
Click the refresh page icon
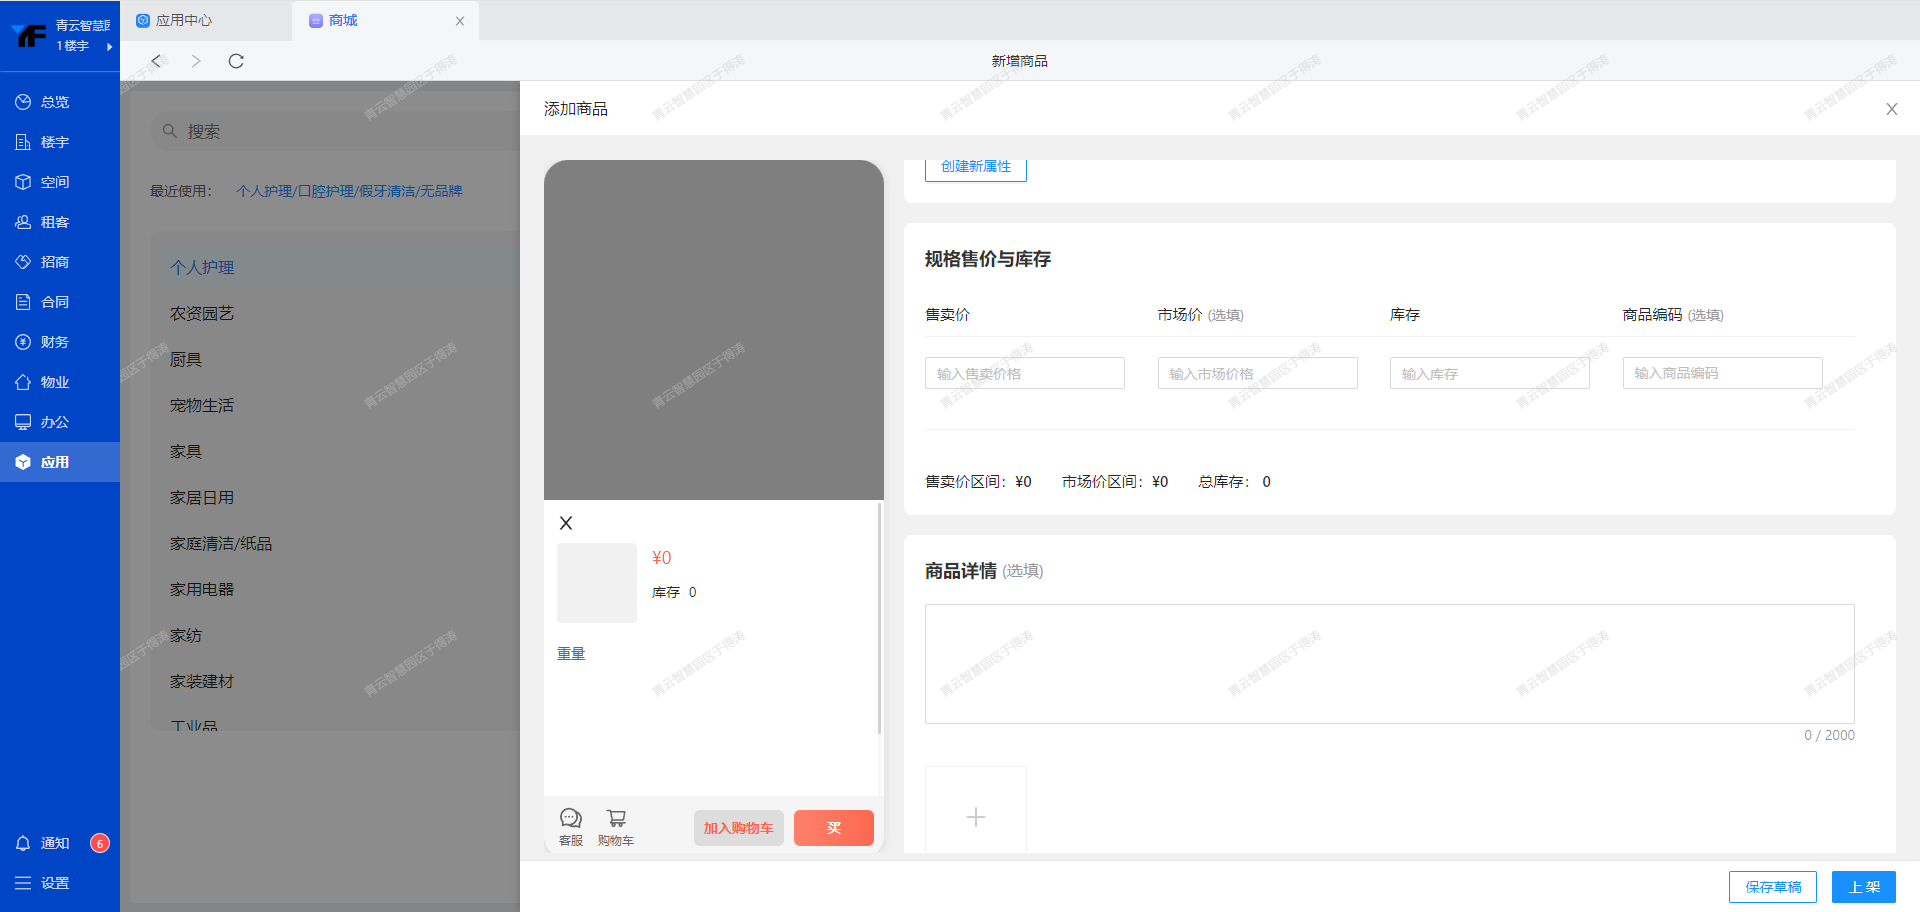[x=236, y=61]
